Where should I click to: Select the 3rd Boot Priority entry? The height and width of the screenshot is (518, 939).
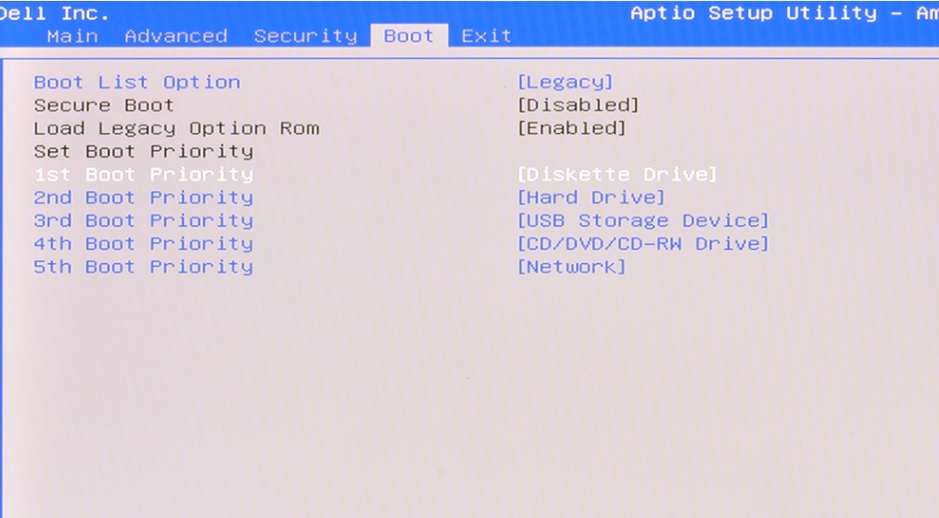144,220
